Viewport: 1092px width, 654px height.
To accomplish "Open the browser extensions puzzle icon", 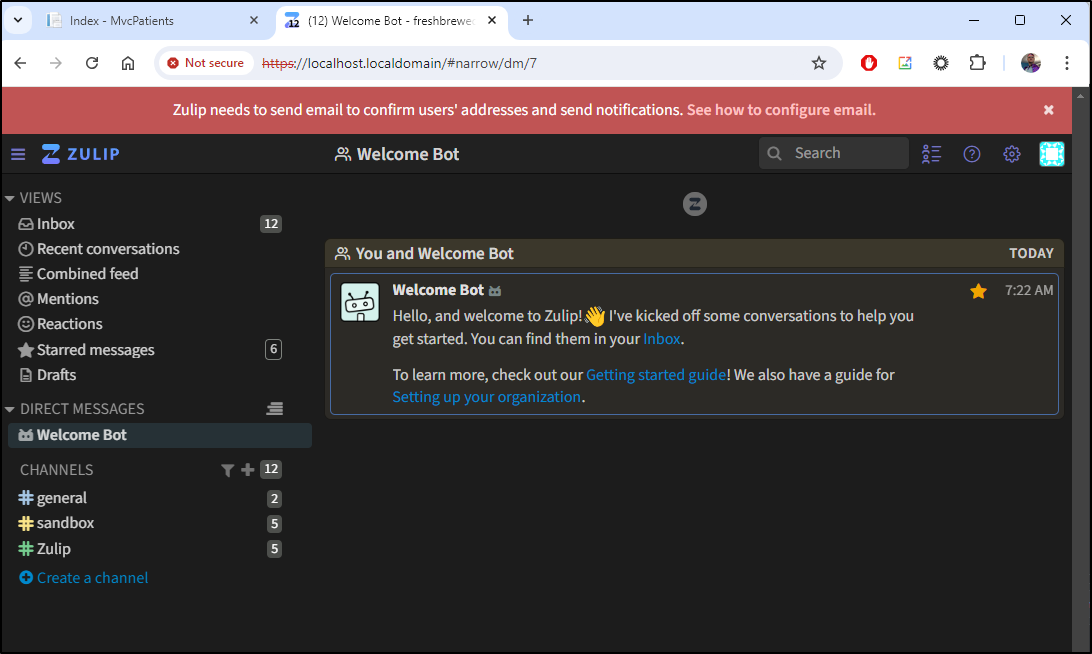I will (978, 63).
